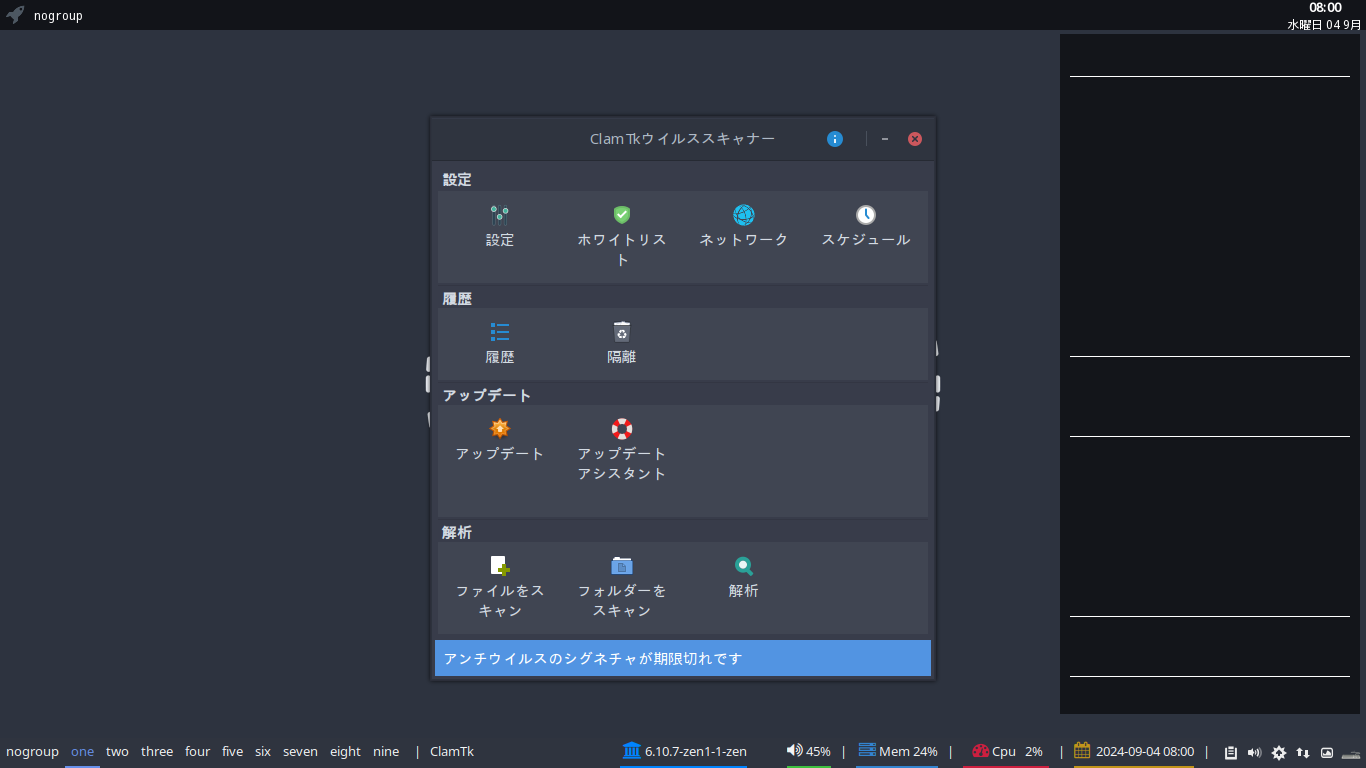Switch to workspace one
The image size is (1366, 768).
tap(83, 751)
